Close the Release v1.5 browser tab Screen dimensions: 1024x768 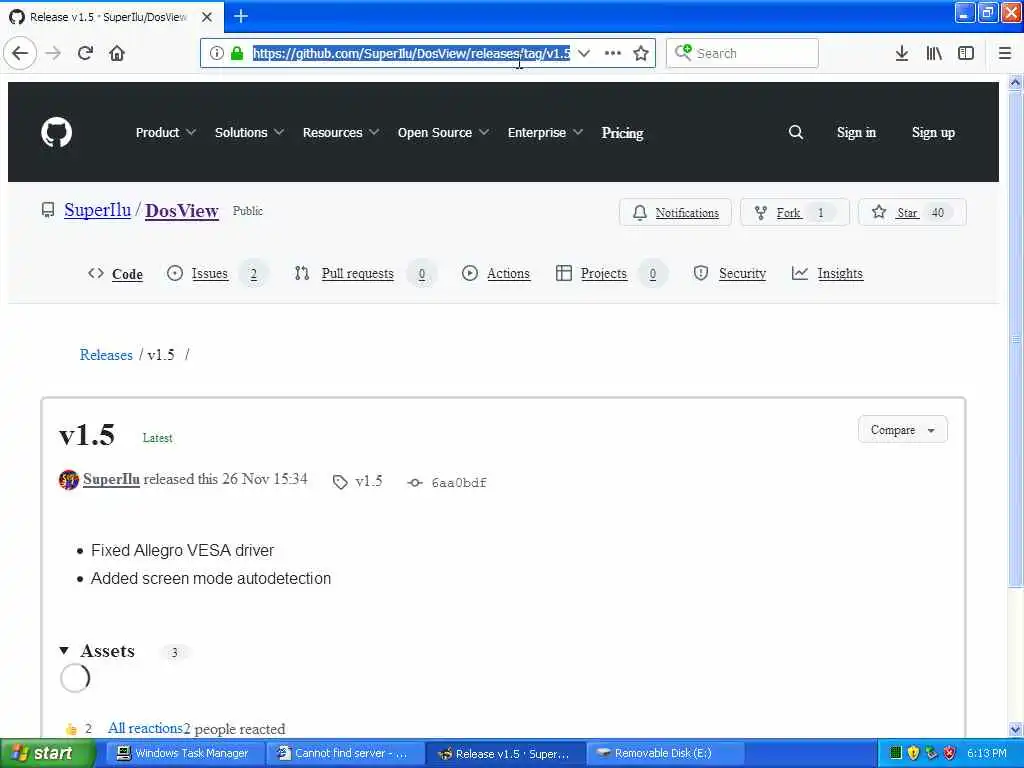206,17
